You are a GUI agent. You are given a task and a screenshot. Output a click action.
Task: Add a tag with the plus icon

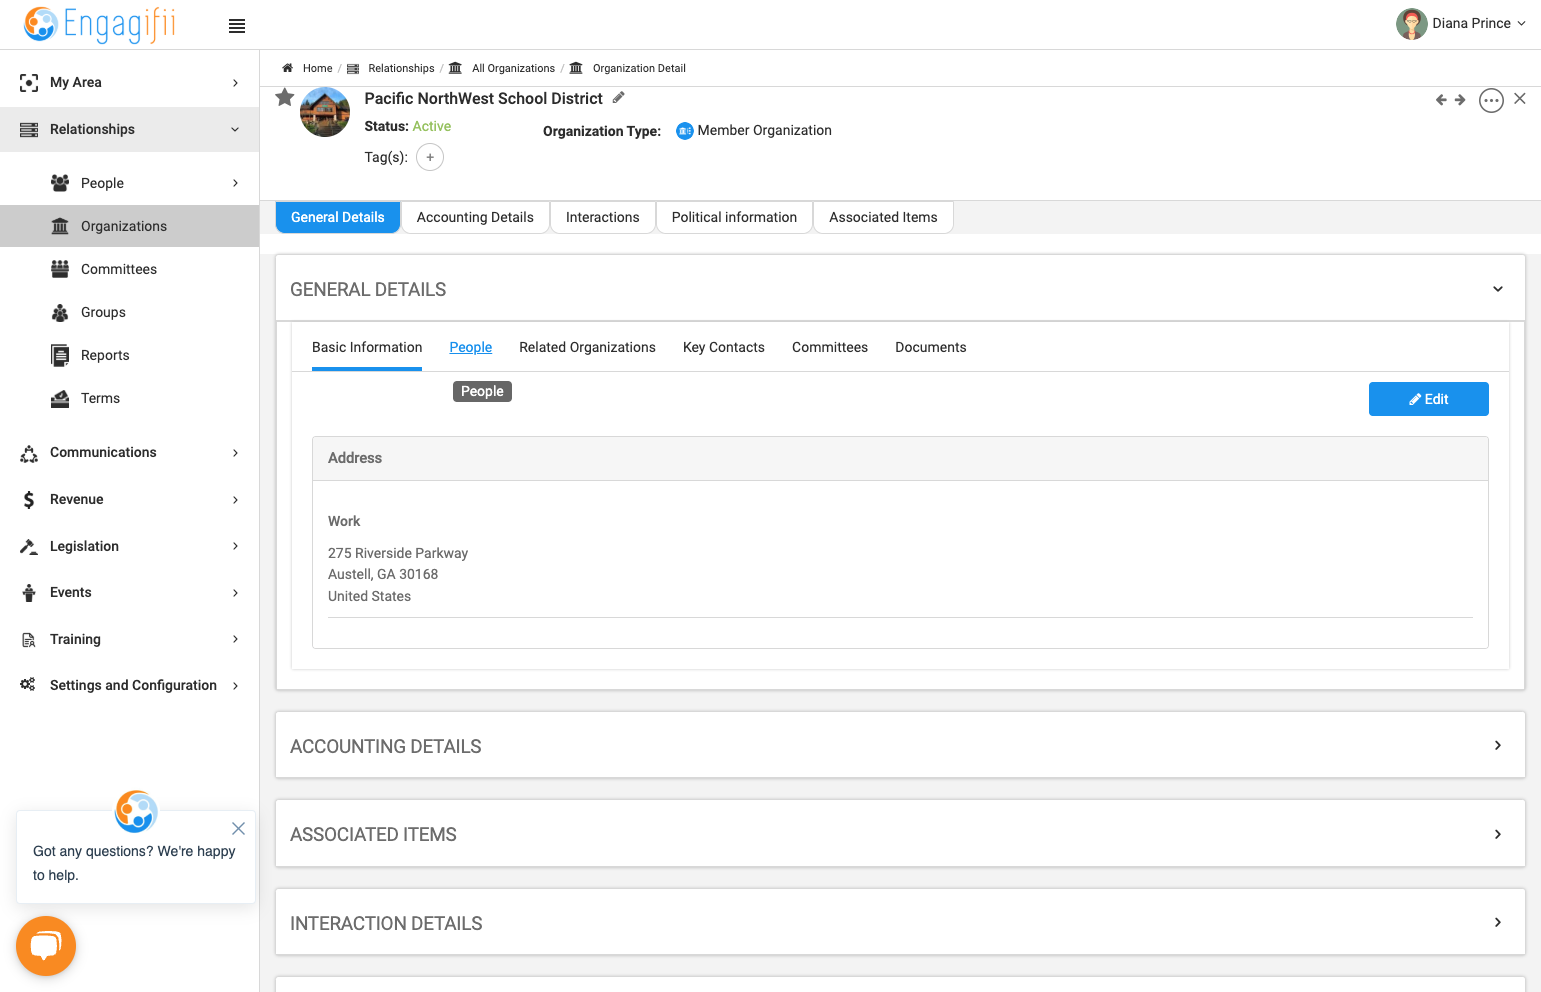(x=430, y=157)
